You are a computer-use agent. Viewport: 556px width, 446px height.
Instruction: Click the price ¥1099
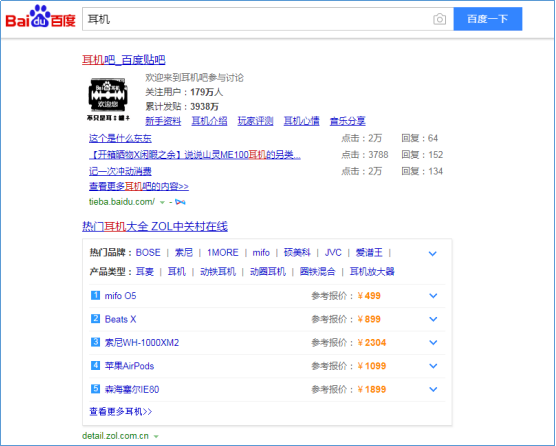372,366
